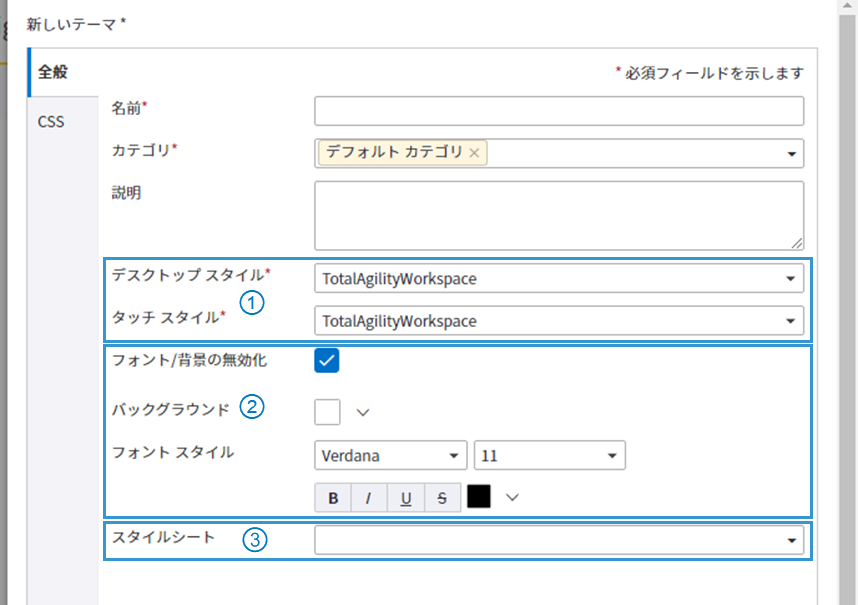The width and height of the screenshot is (858, 605).
Task: Toggle Bold font formatting button
Action: [333, 498]
